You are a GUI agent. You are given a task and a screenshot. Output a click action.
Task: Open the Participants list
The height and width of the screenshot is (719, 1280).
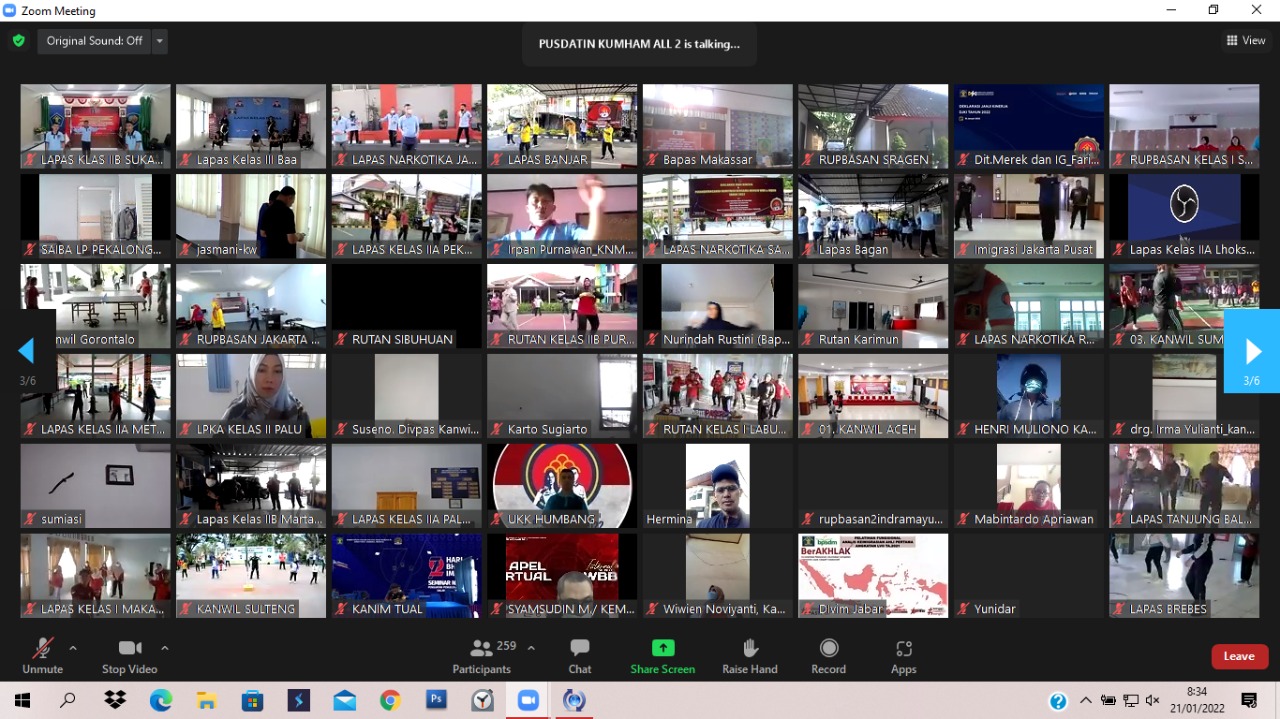[x=482, y=655]
